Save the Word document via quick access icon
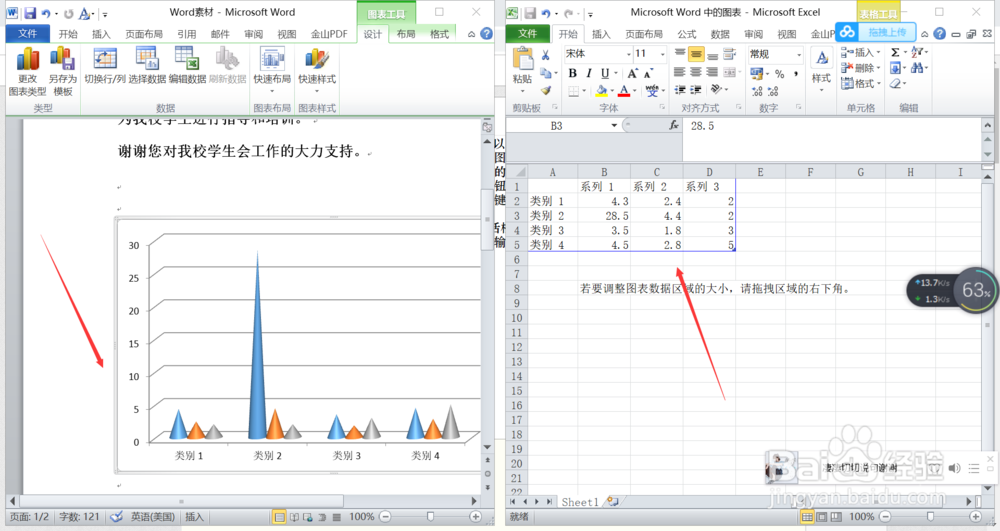1000x531 pixels. (30, 13)
